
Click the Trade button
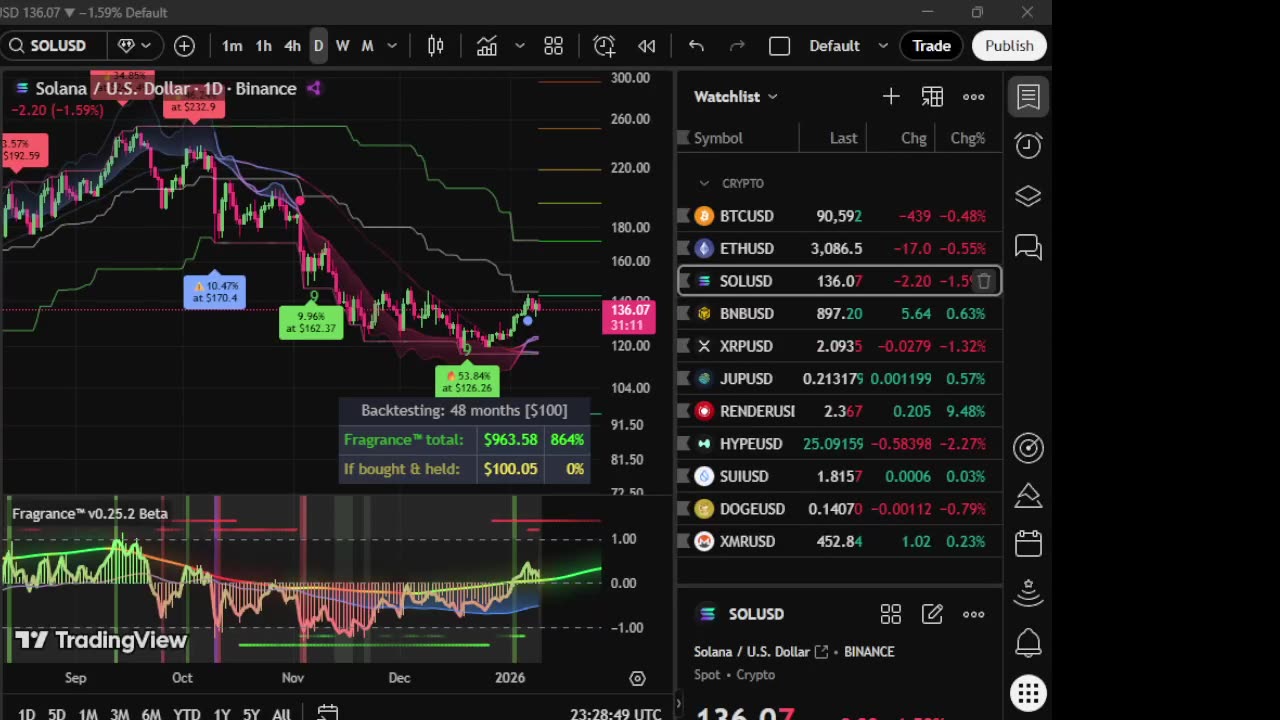(x=931, y=46)
